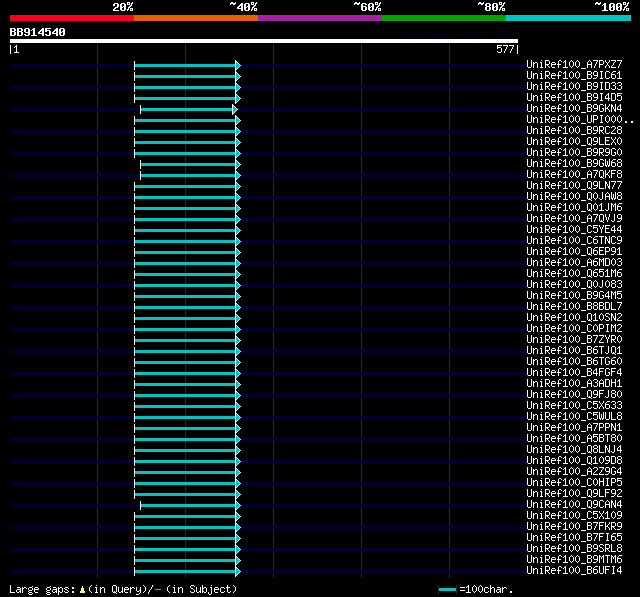The width and height of the screenshot is (640, 597).
Task: Select hit label UniRef100_Q0JAW8
Action: pyautogui.click(x=574, y=197)
